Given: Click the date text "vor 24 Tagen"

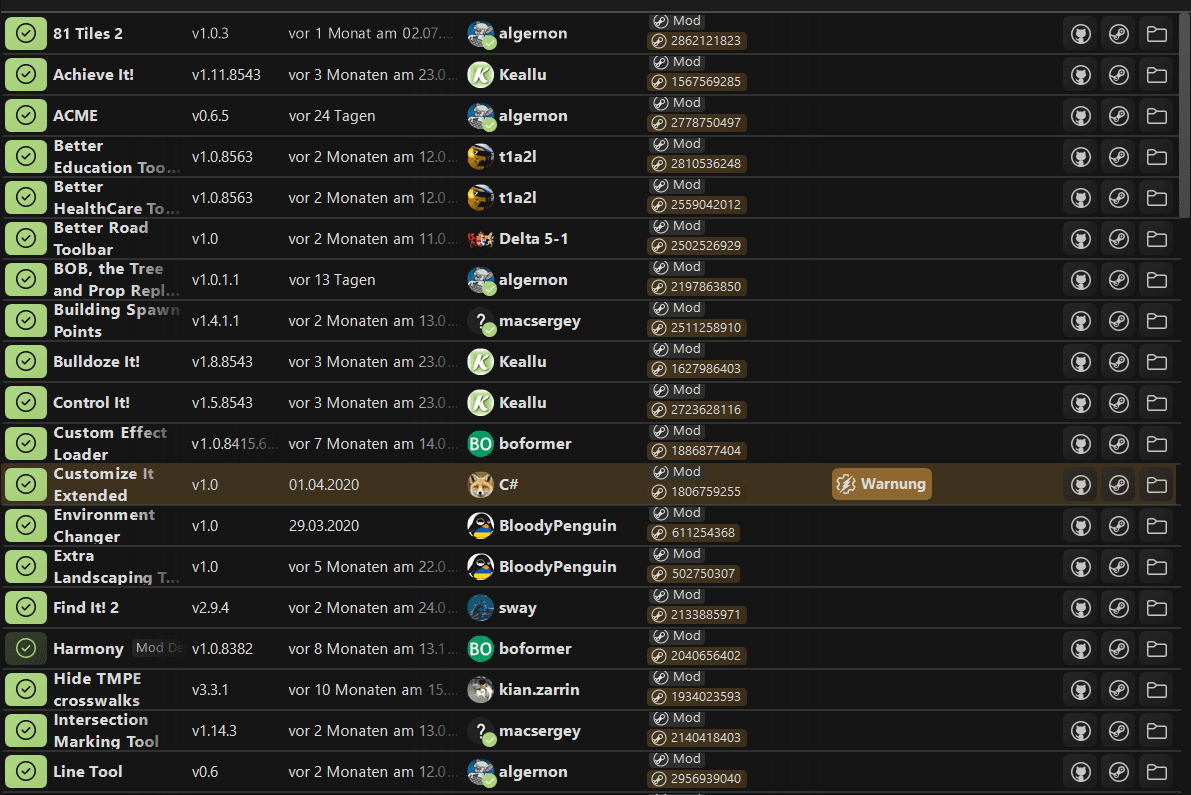Looking at the screenshot, I should coord(332,115).
